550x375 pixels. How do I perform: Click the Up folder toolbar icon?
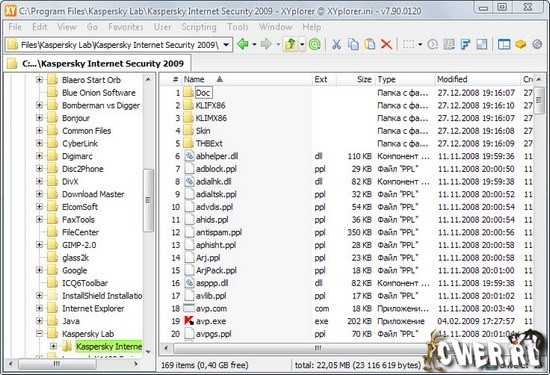[290, 45]
